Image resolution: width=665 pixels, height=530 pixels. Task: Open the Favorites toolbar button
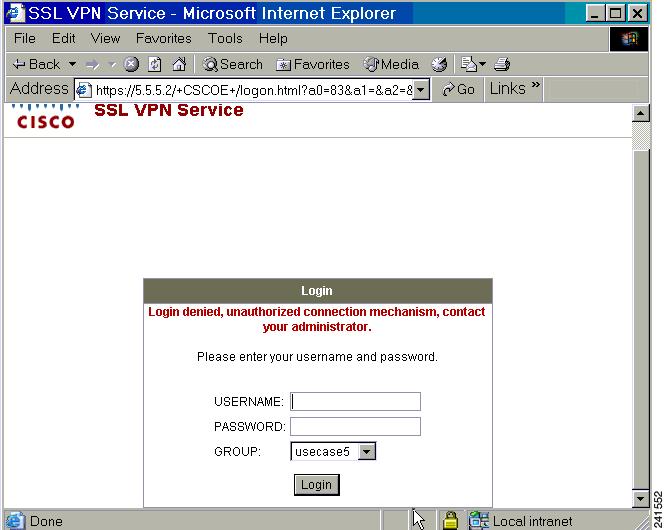pos(313,64)
